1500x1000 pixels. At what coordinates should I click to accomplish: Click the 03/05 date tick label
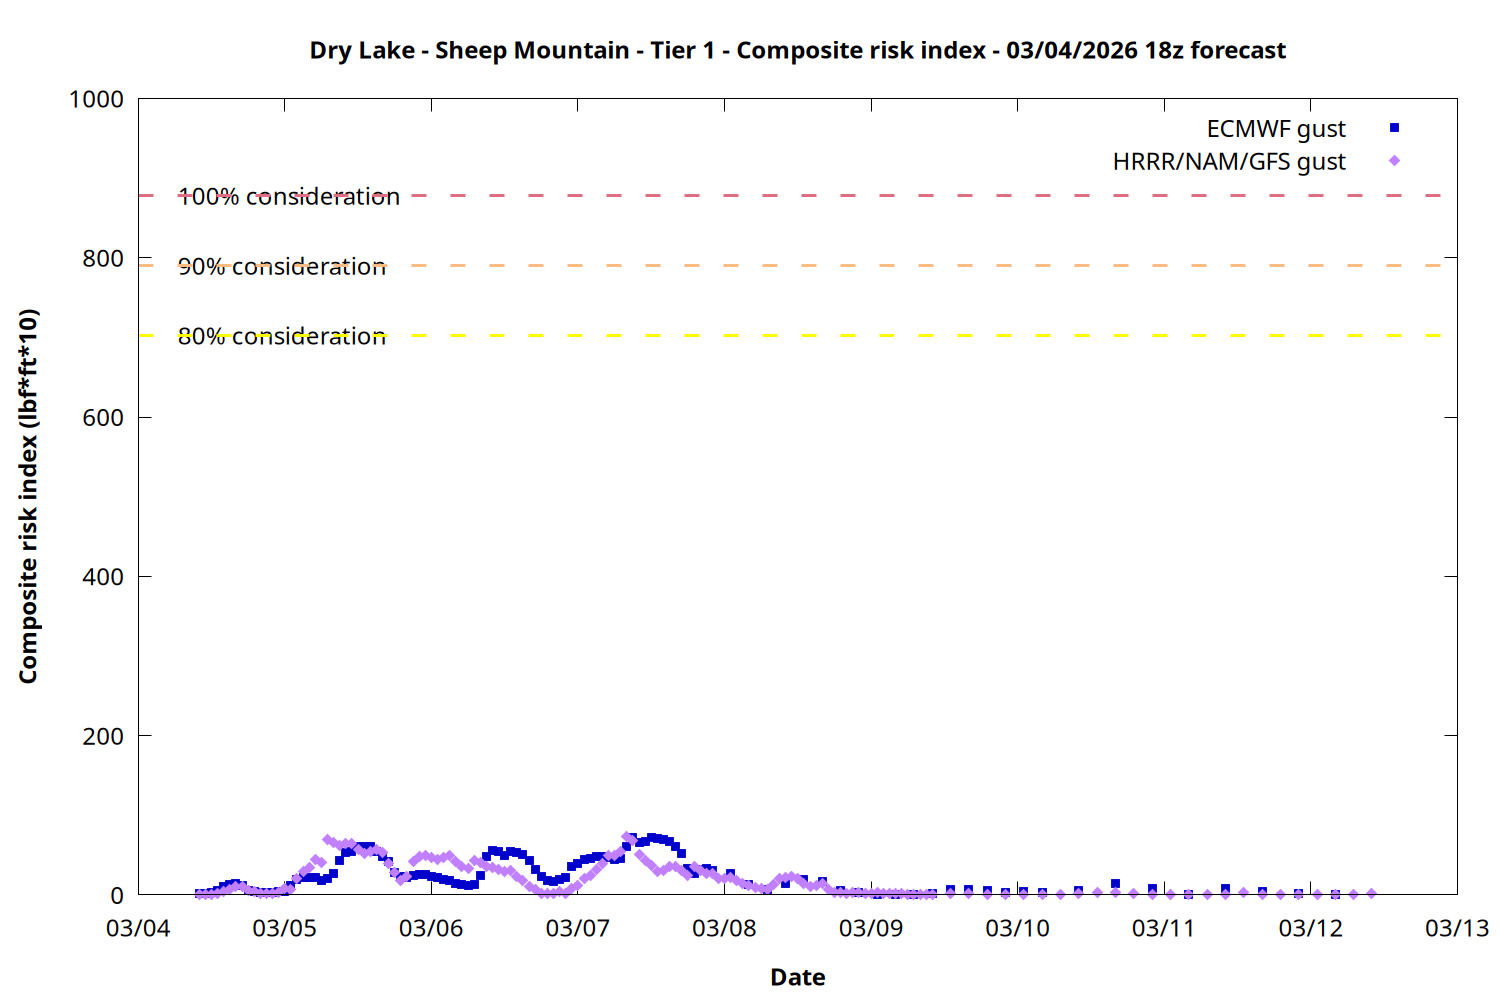click(284, 928)
